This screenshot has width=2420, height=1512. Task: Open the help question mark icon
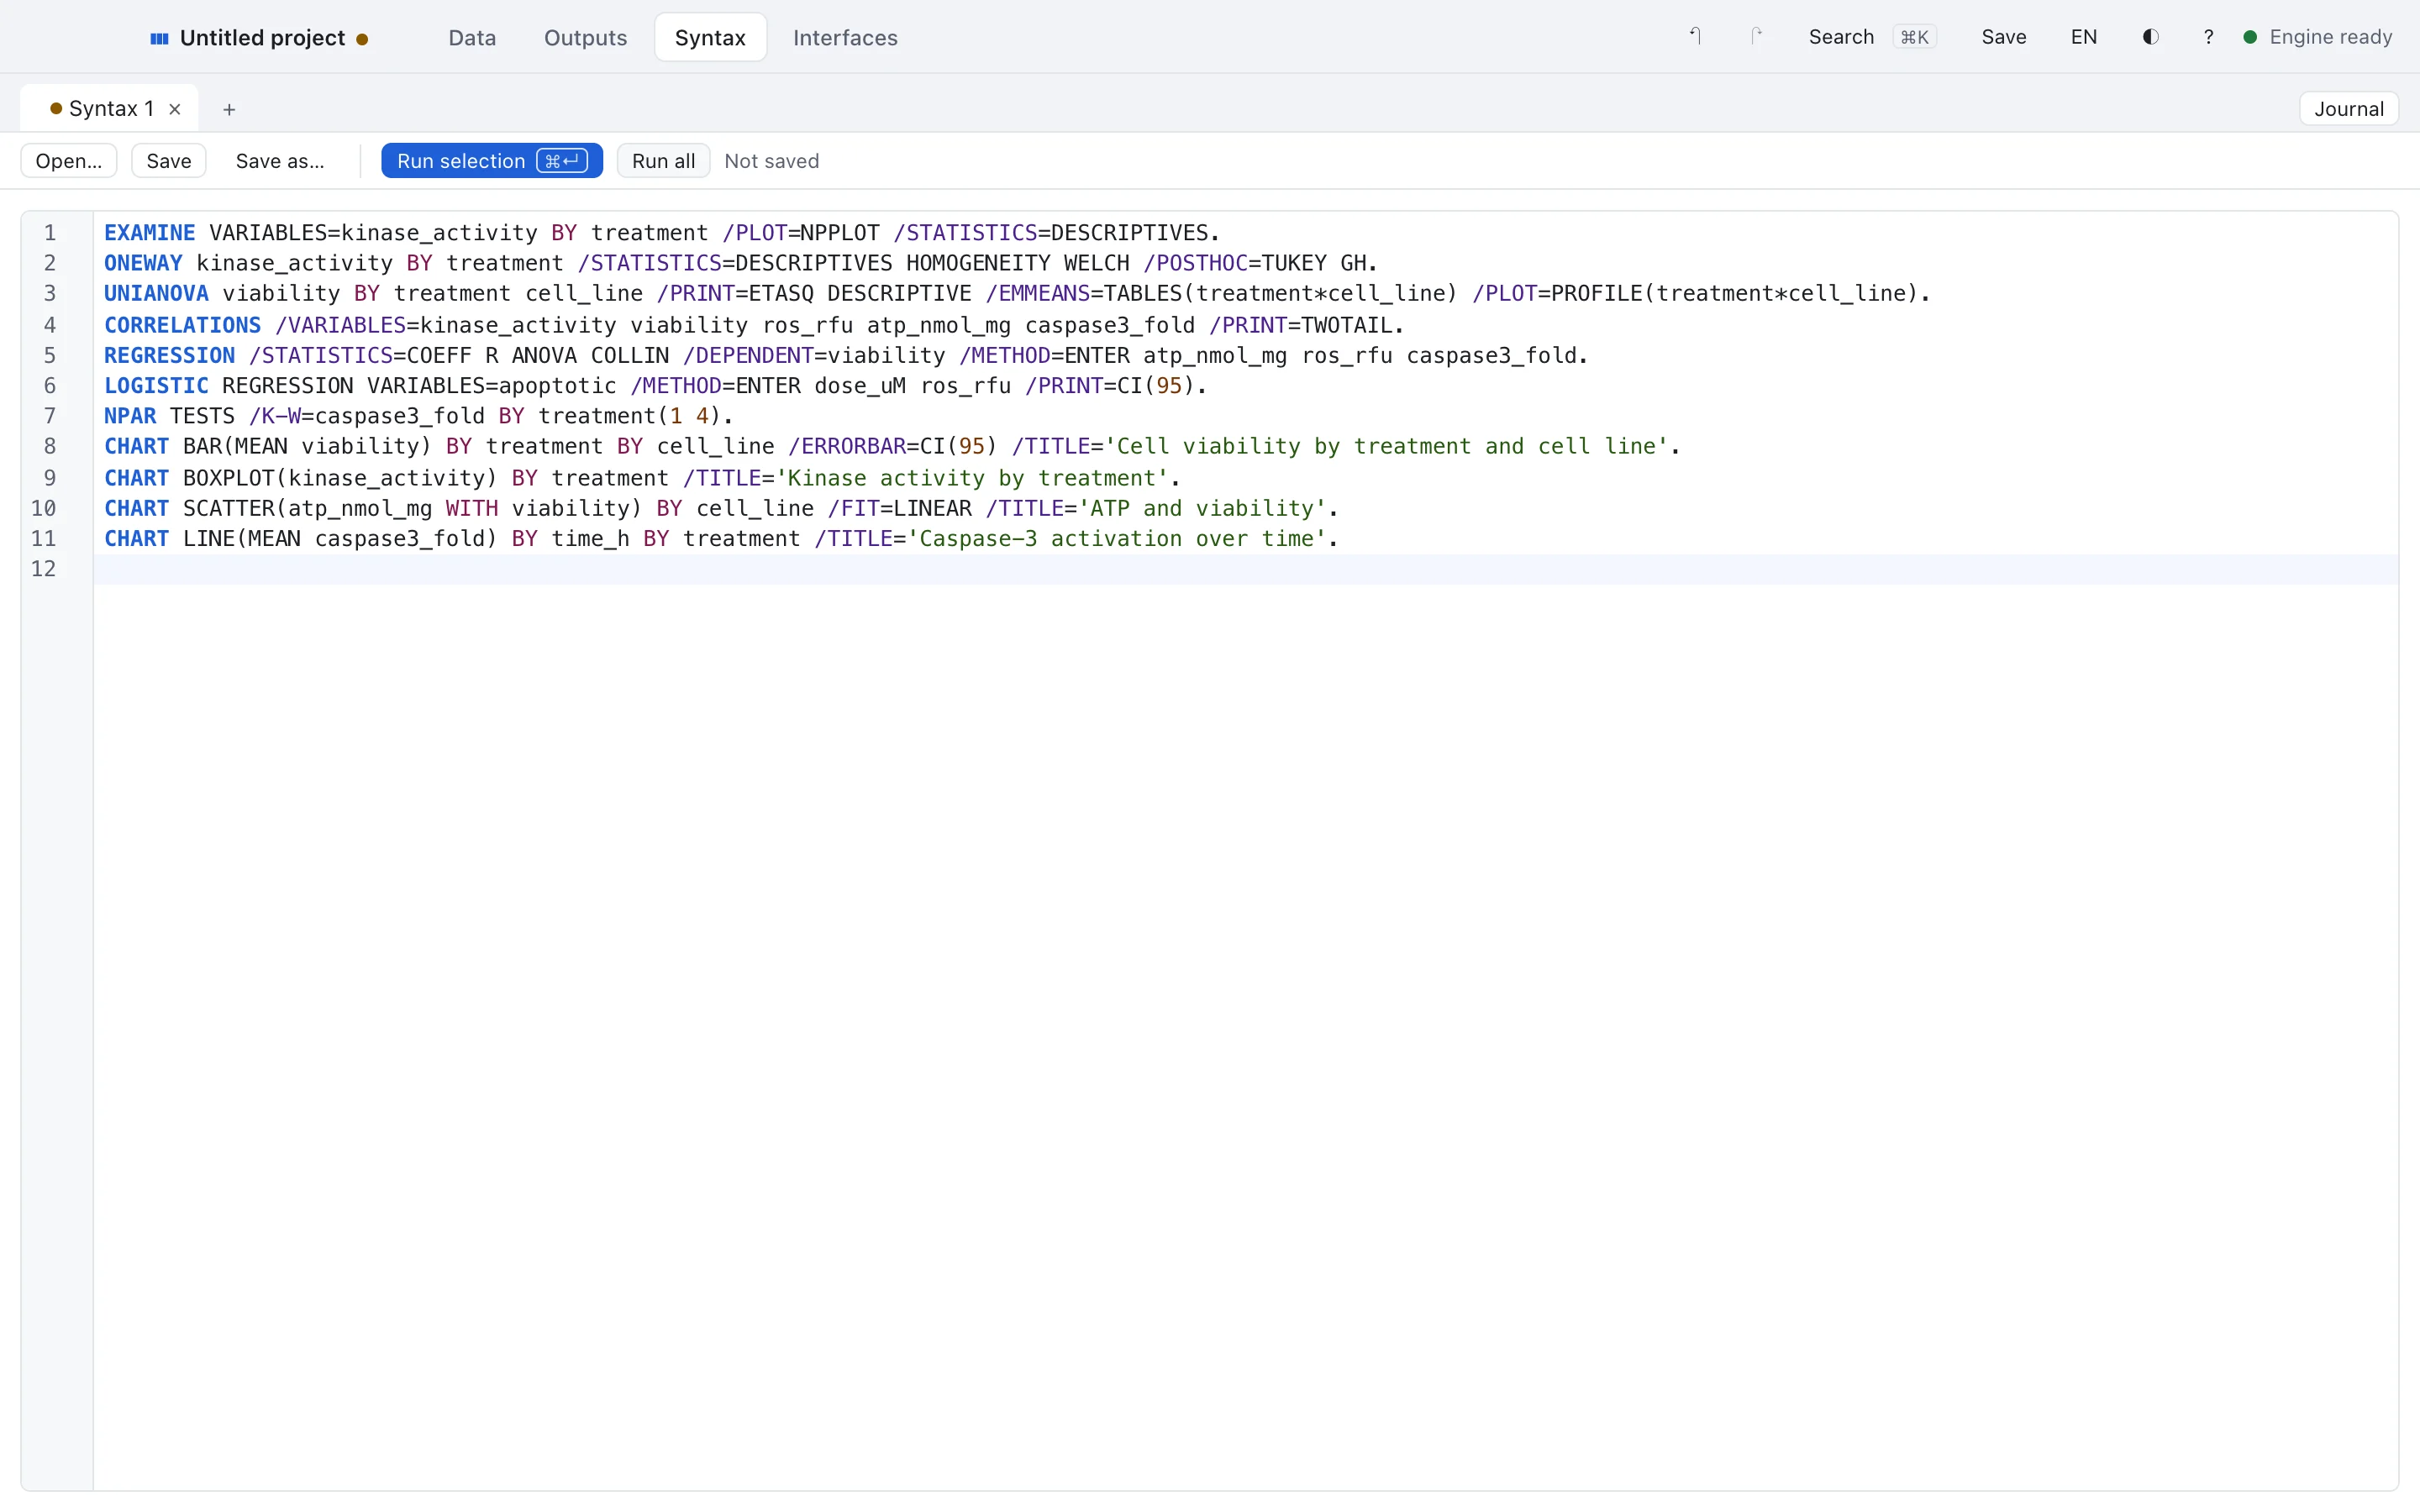point(2209,37)
